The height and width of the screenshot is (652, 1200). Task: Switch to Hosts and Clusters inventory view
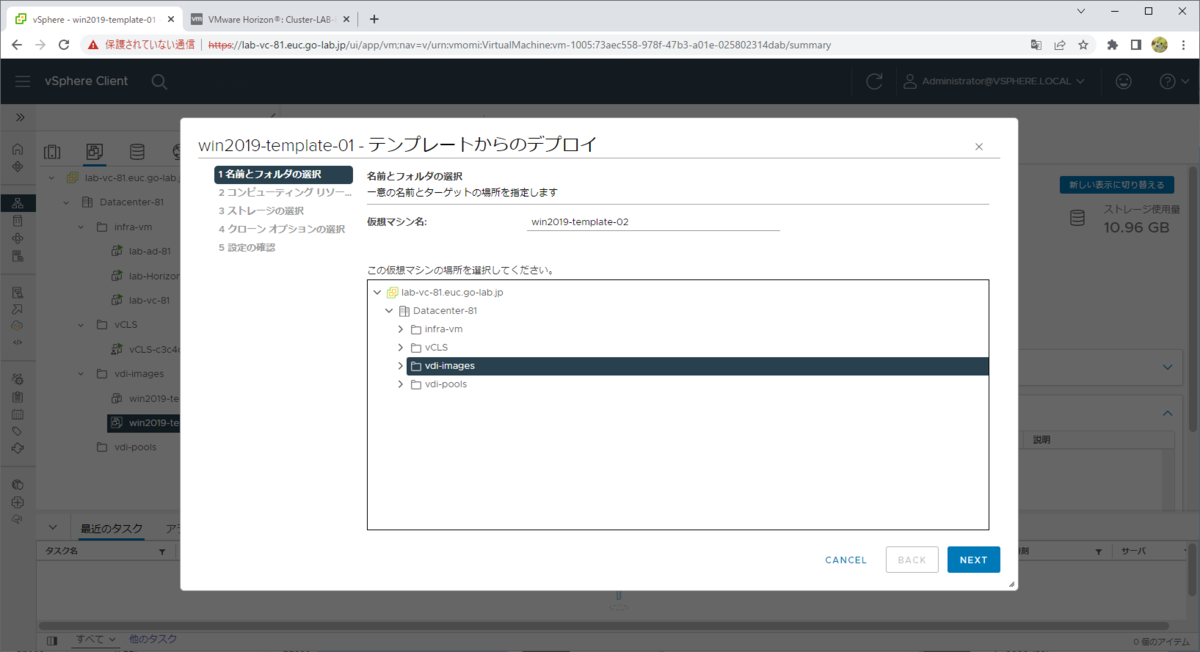click(52, 152)
